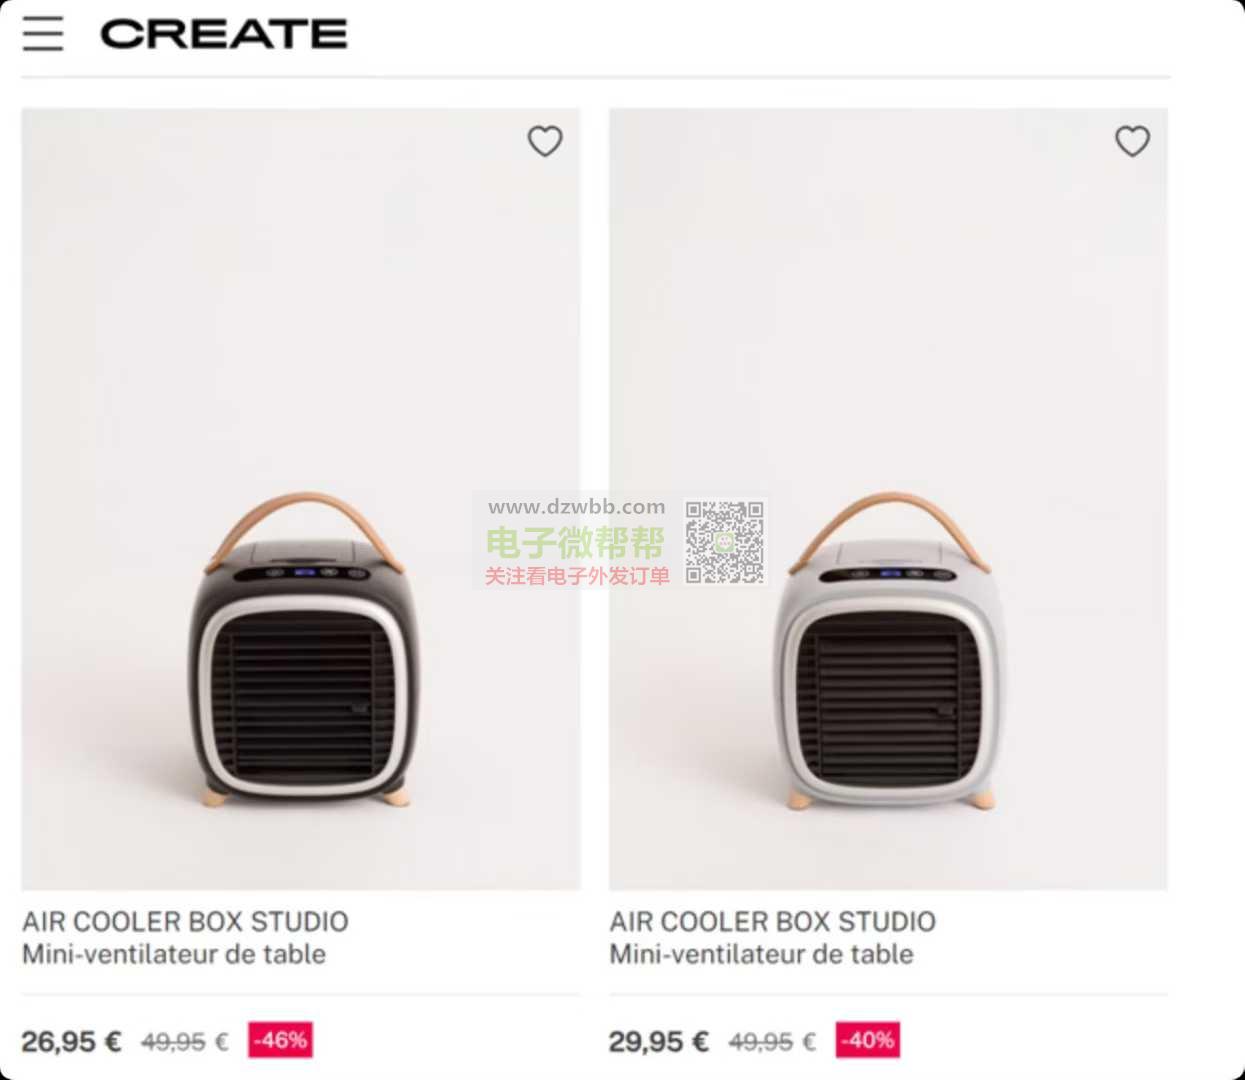Screen dimensions: 1245x1080
Task: Open the hamburger menu
Action: pyautogui.click(x=43, y=34)
